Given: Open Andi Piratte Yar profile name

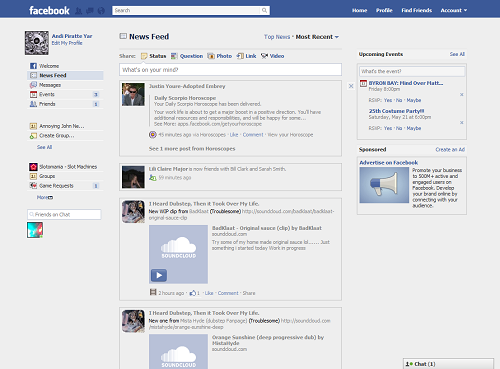Looking at the screenshot, I should pos(72,36).
